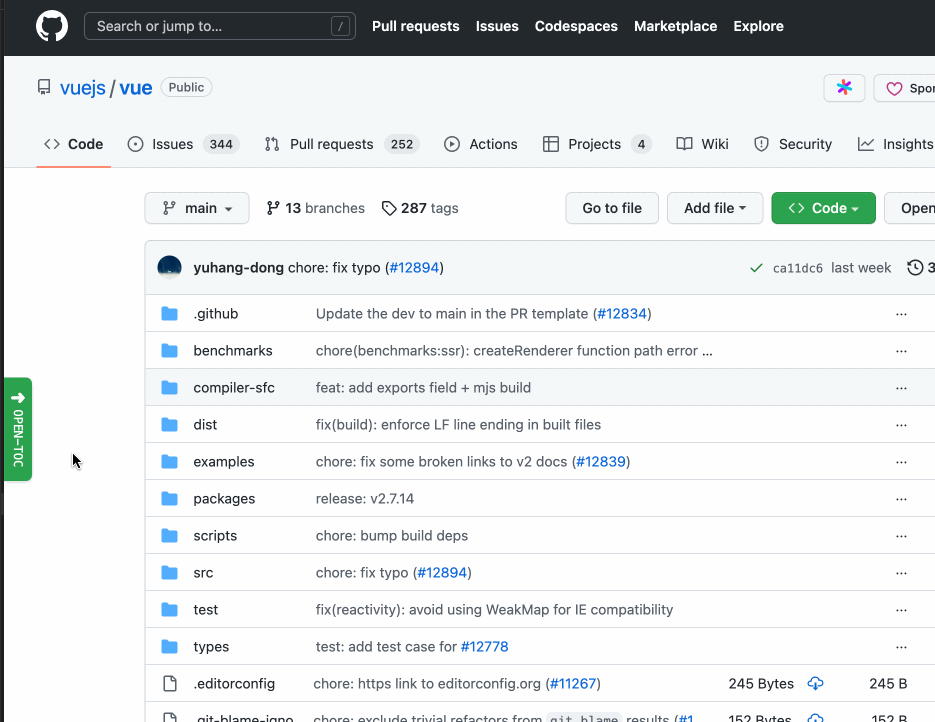935x722 pixels.
Task: Open the examples folder
Action: click(224, 461)
